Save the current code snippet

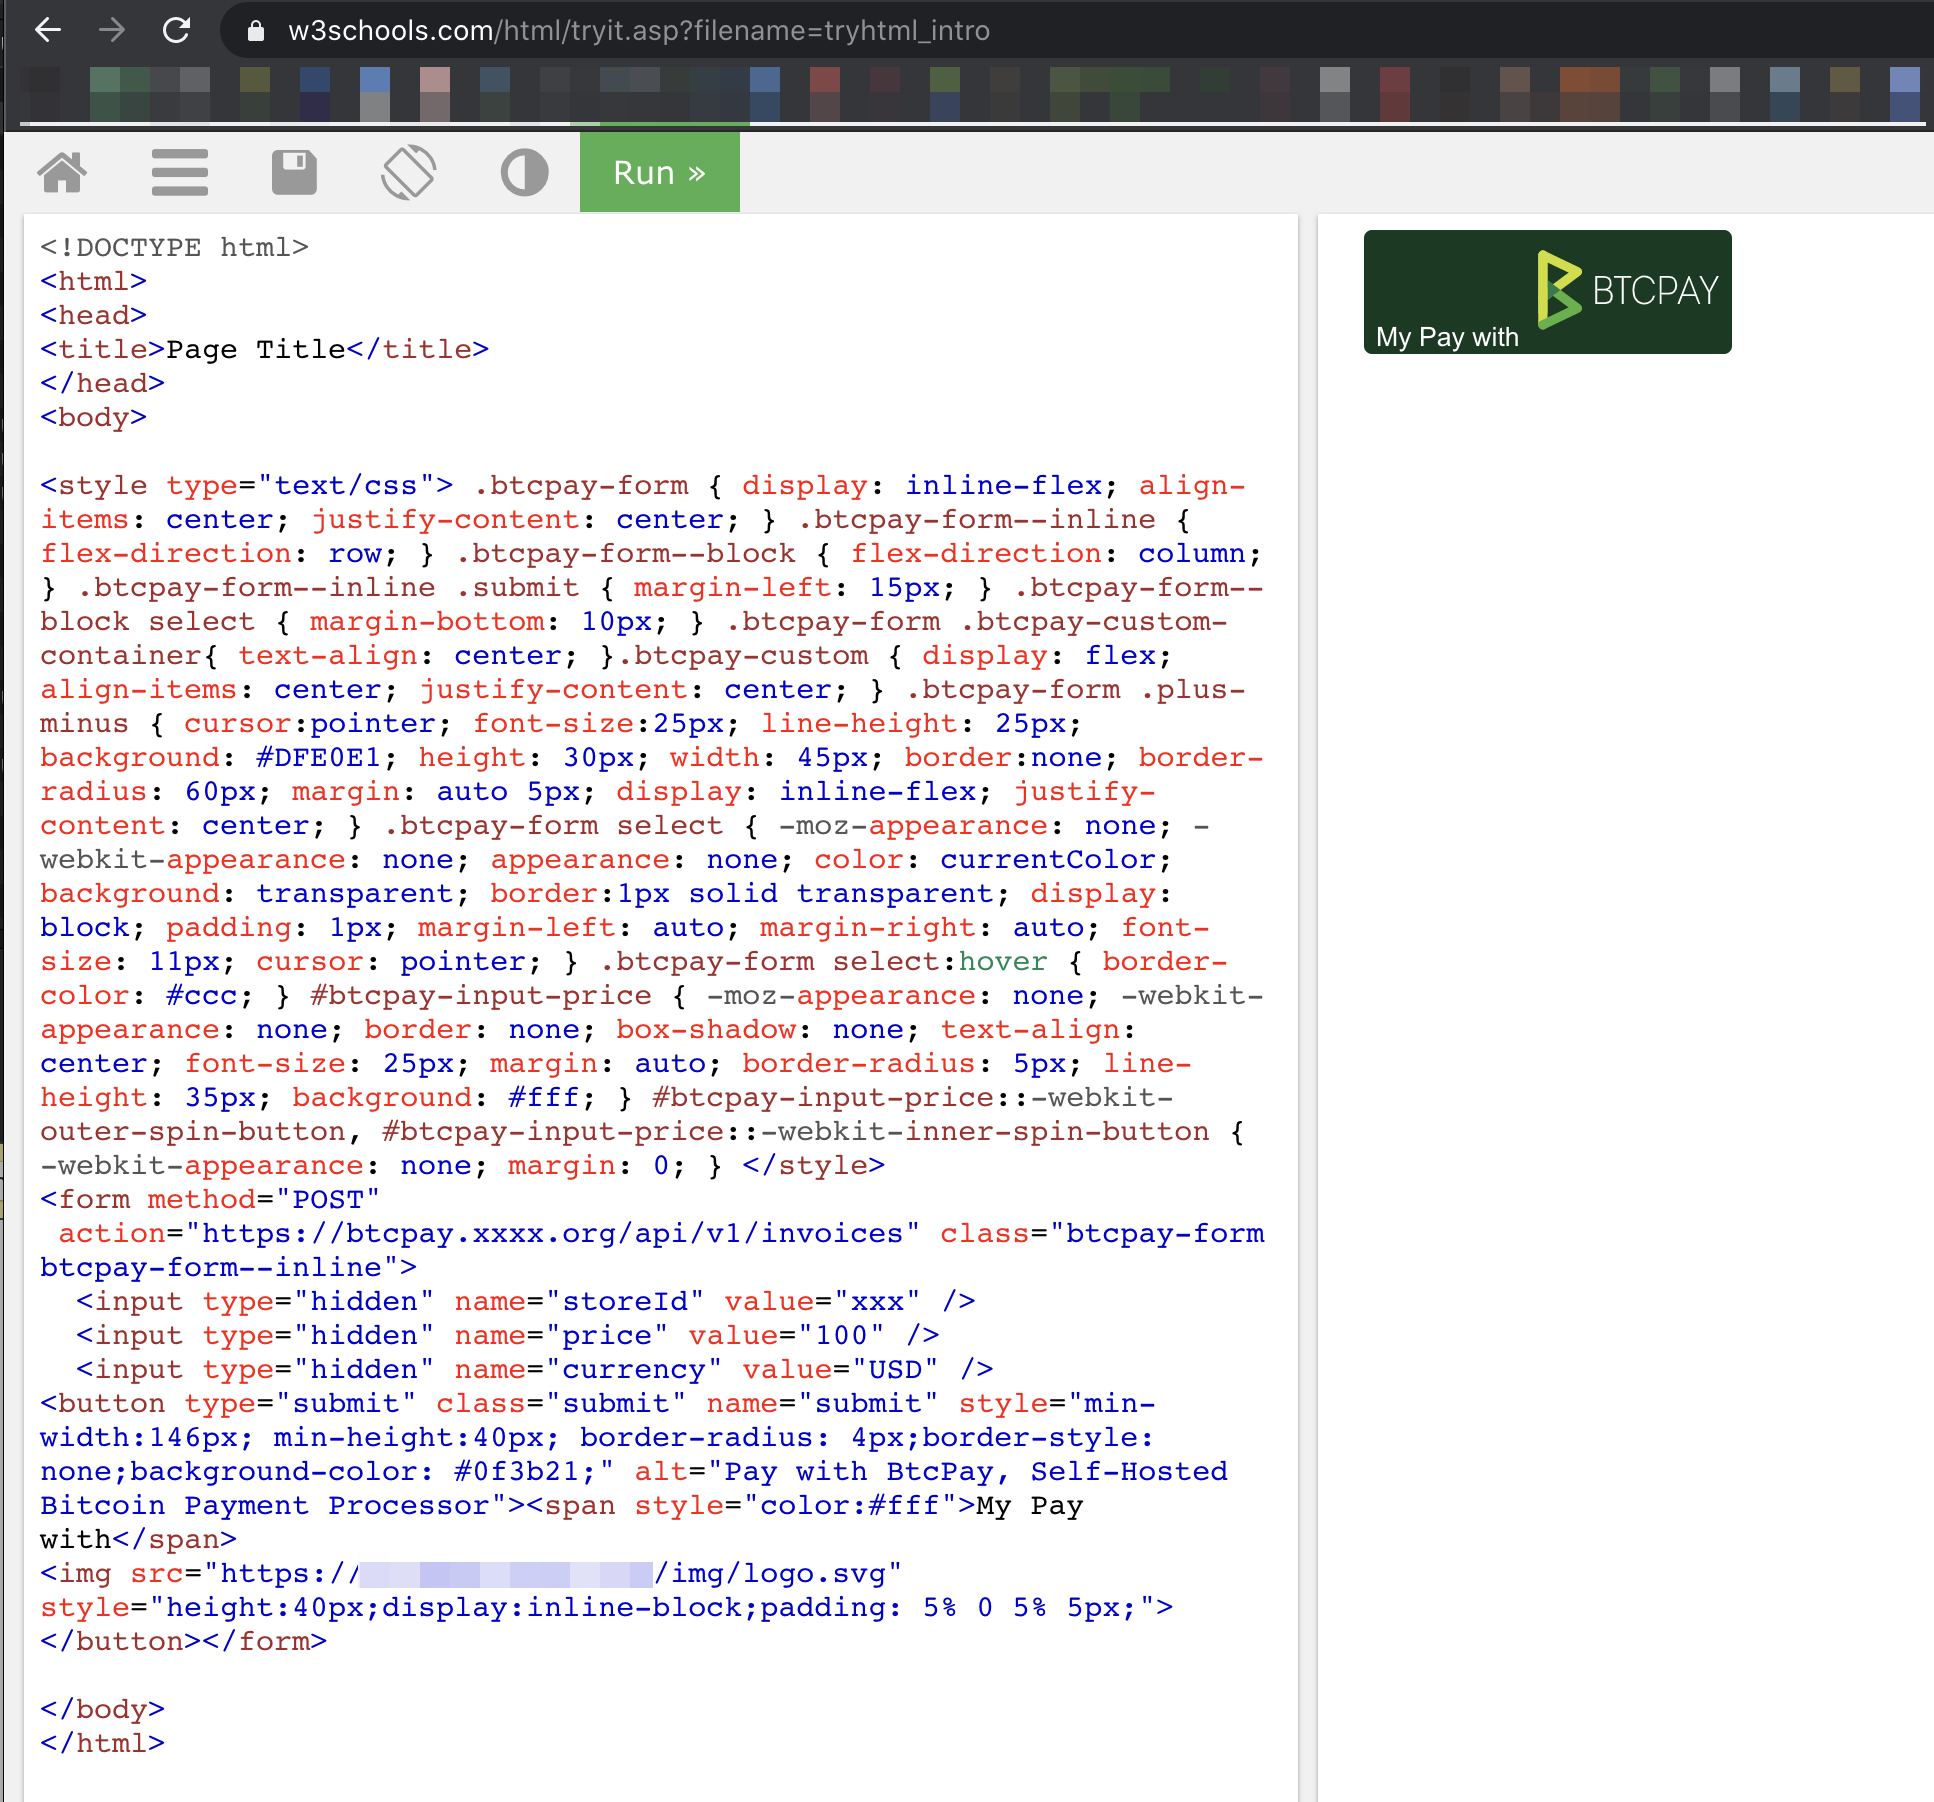coord(294,171)
